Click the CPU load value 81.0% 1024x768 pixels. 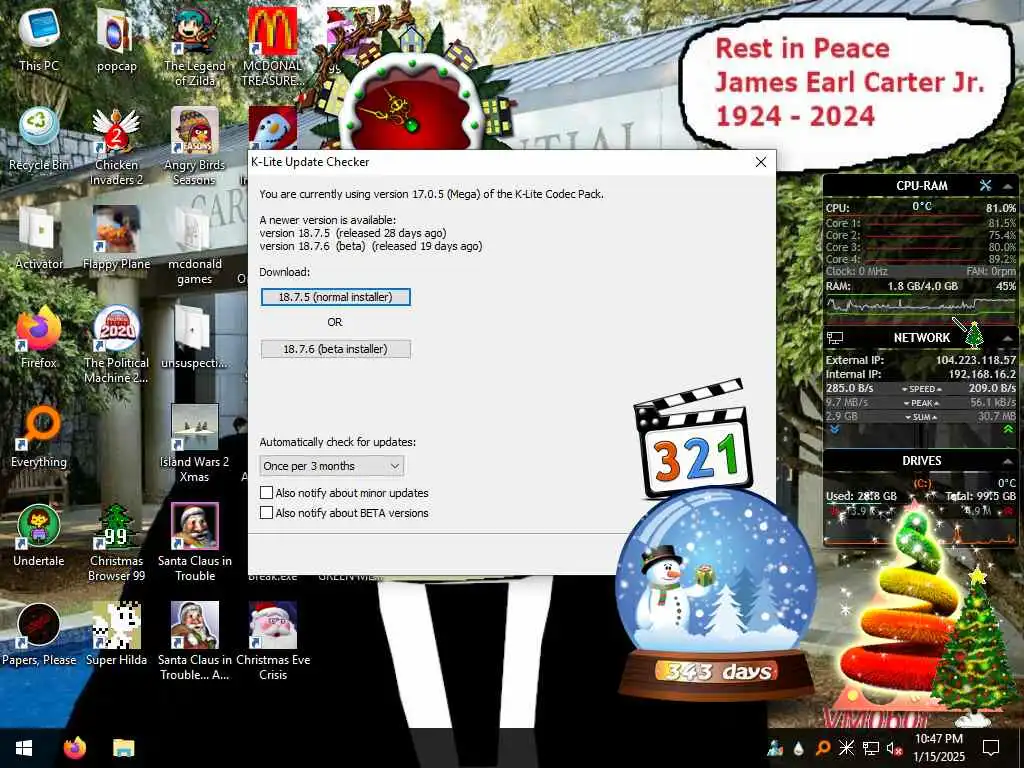point(1000,208)
